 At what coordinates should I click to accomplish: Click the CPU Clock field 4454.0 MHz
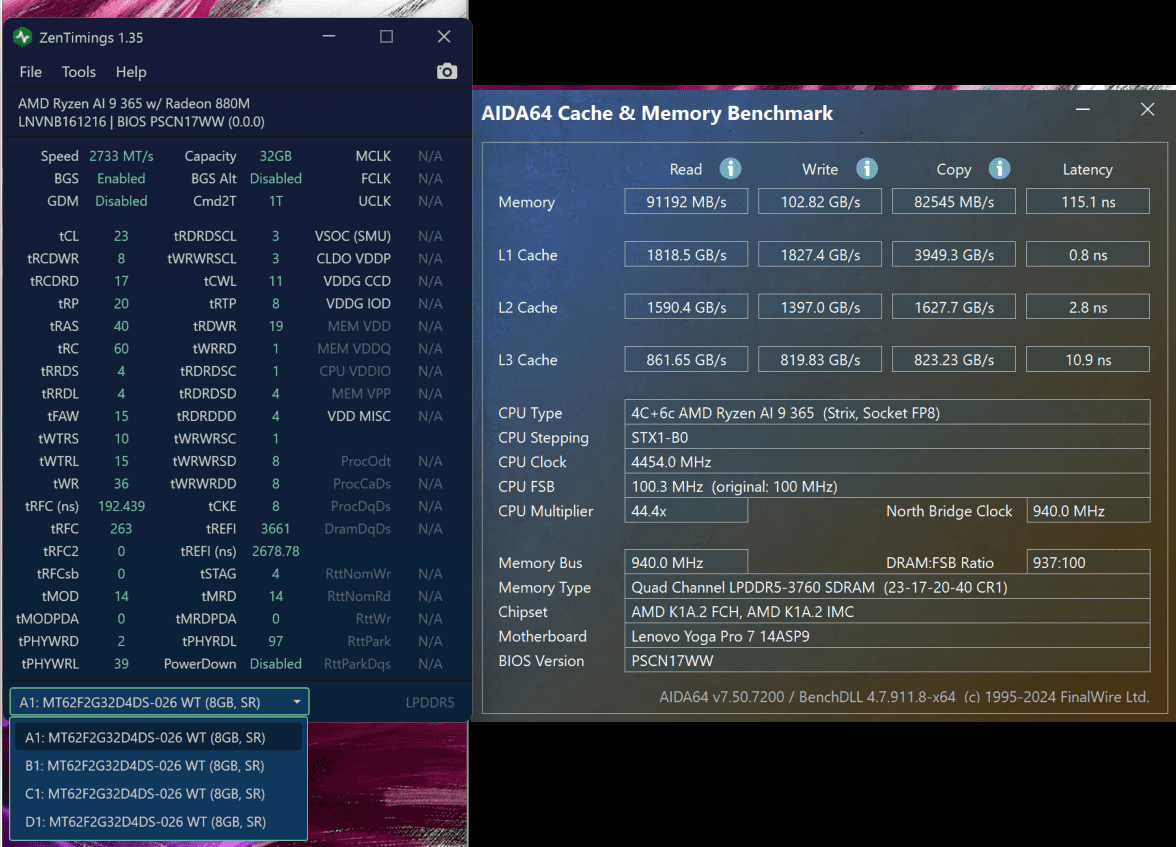(x=887, y=462)
